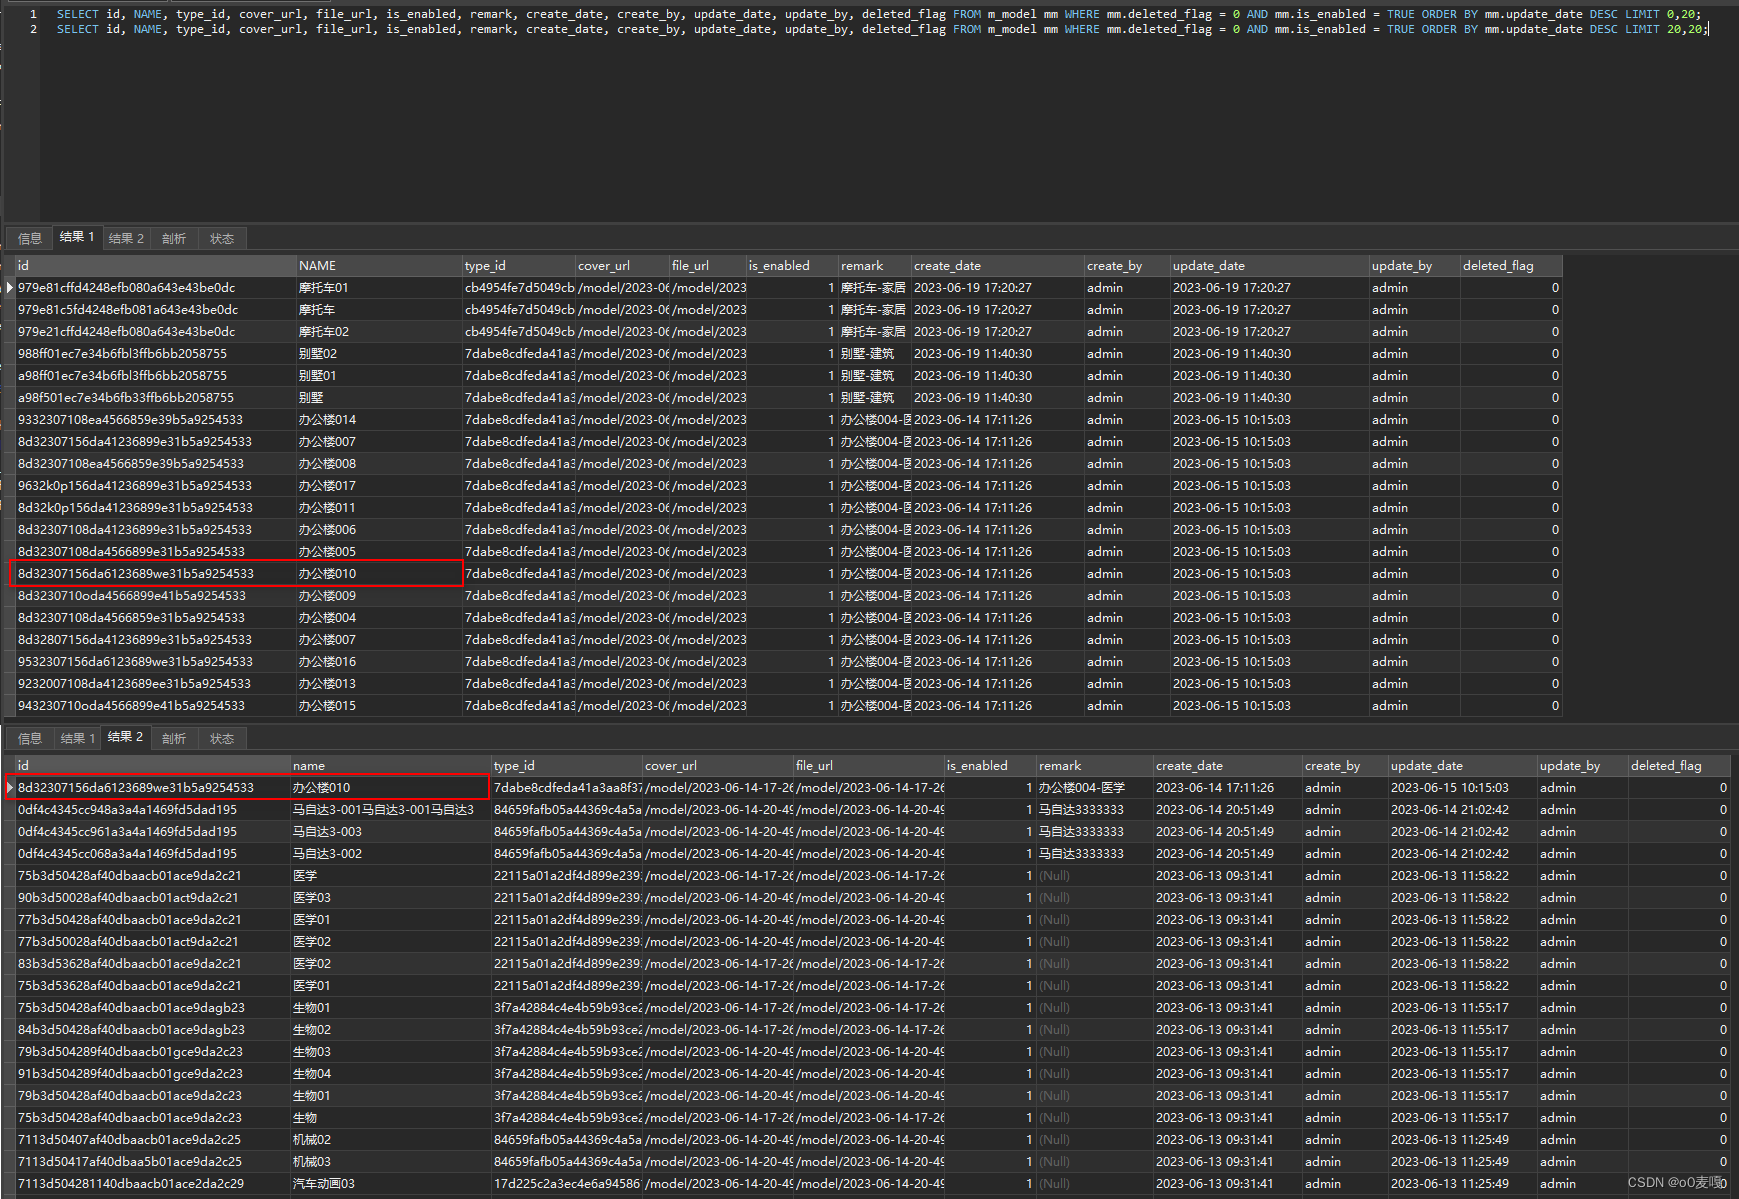This screenshot has width=1739, height=1199.
Task: Click the lowercase name column header
Action: tap(390, 766)
